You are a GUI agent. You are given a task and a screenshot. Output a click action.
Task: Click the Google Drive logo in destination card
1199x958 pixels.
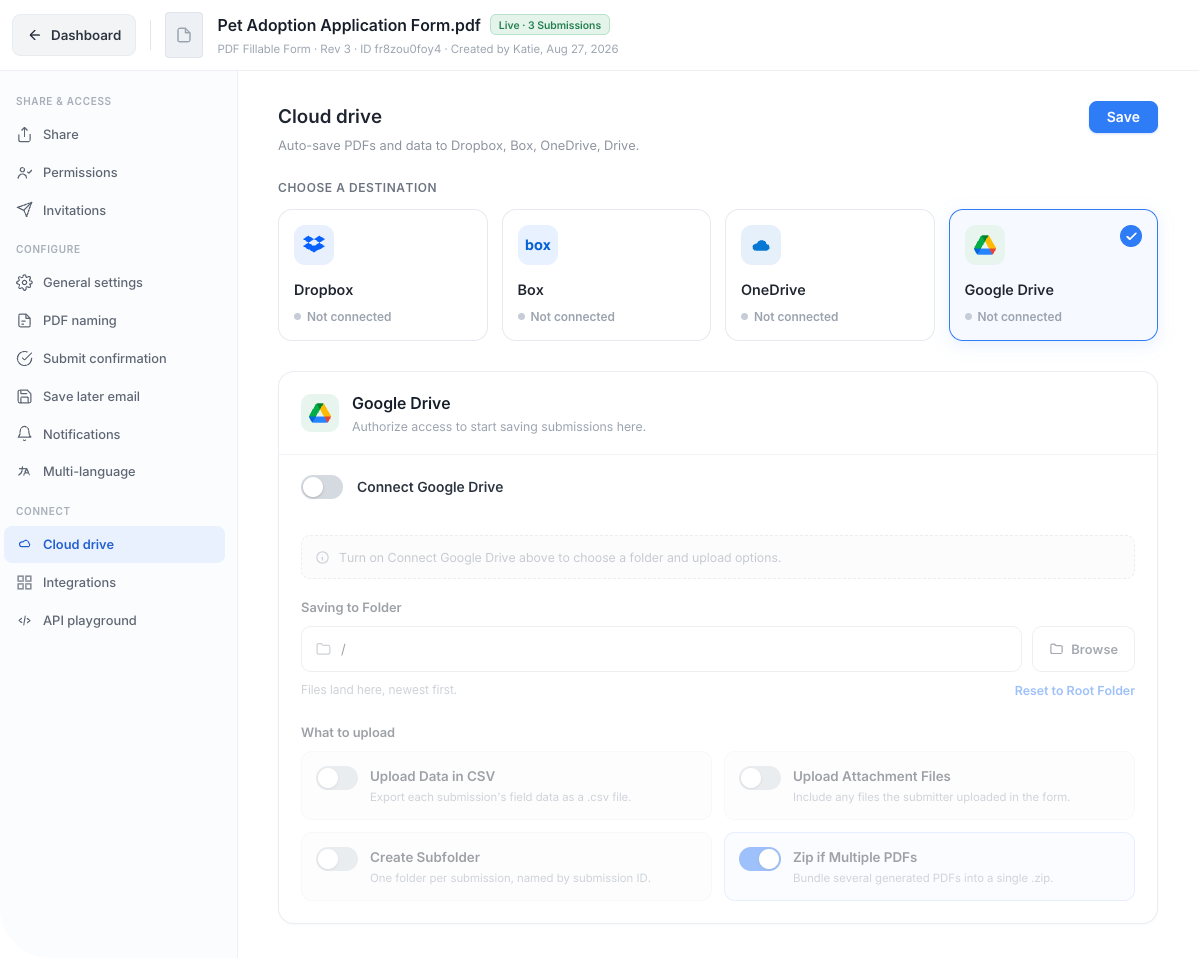(x=984, y=245)
